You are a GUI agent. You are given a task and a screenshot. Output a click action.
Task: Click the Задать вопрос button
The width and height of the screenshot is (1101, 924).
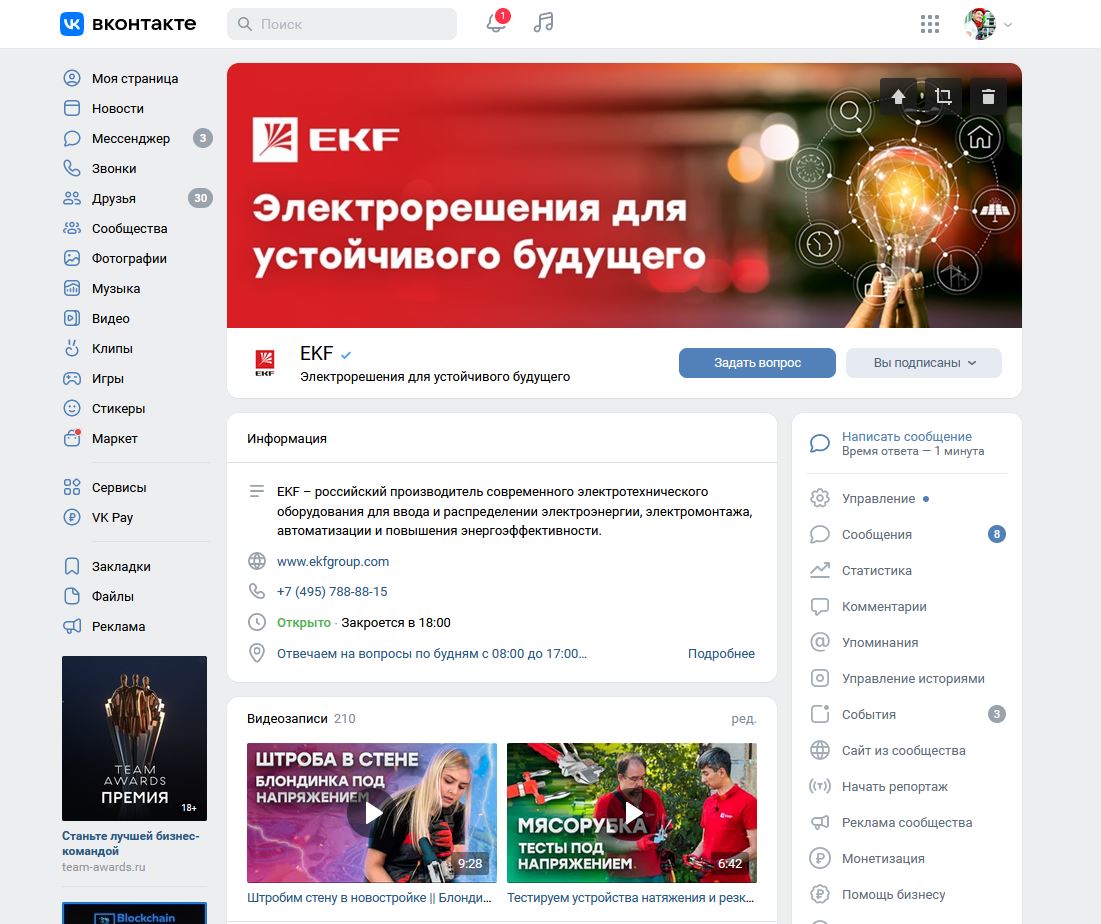[757, 363]
